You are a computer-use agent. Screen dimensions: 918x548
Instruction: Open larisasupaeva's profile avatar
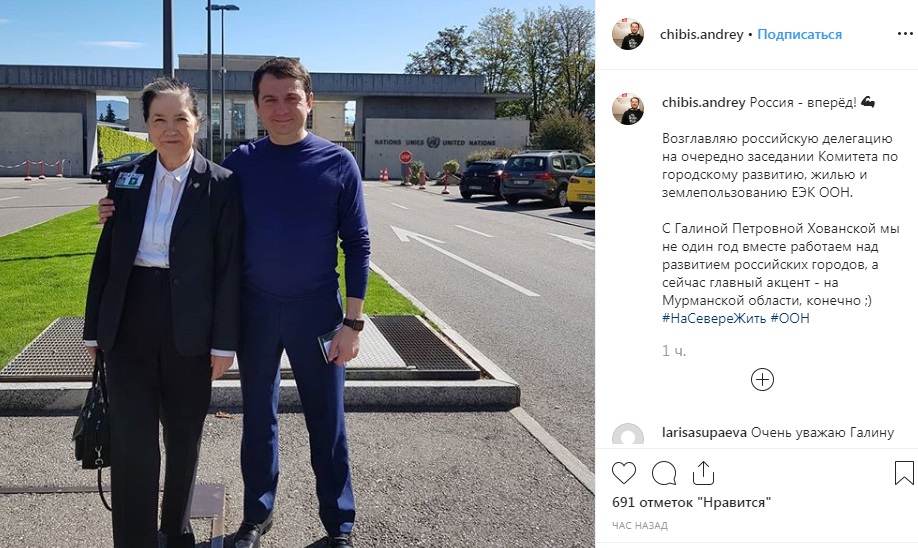click(628, 434)
